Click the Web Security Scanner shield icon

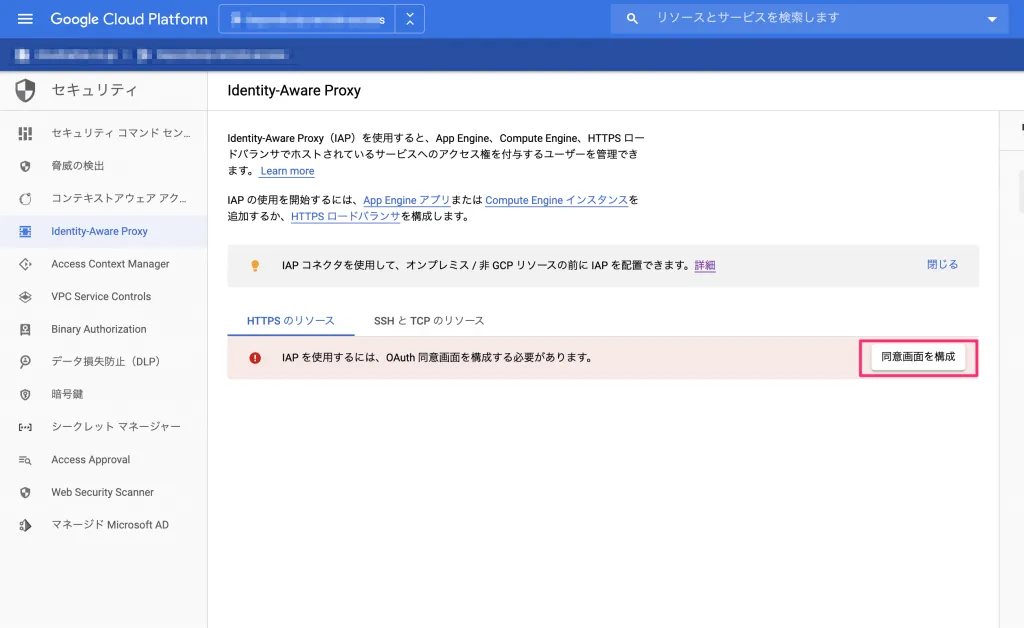click(26, 493)
